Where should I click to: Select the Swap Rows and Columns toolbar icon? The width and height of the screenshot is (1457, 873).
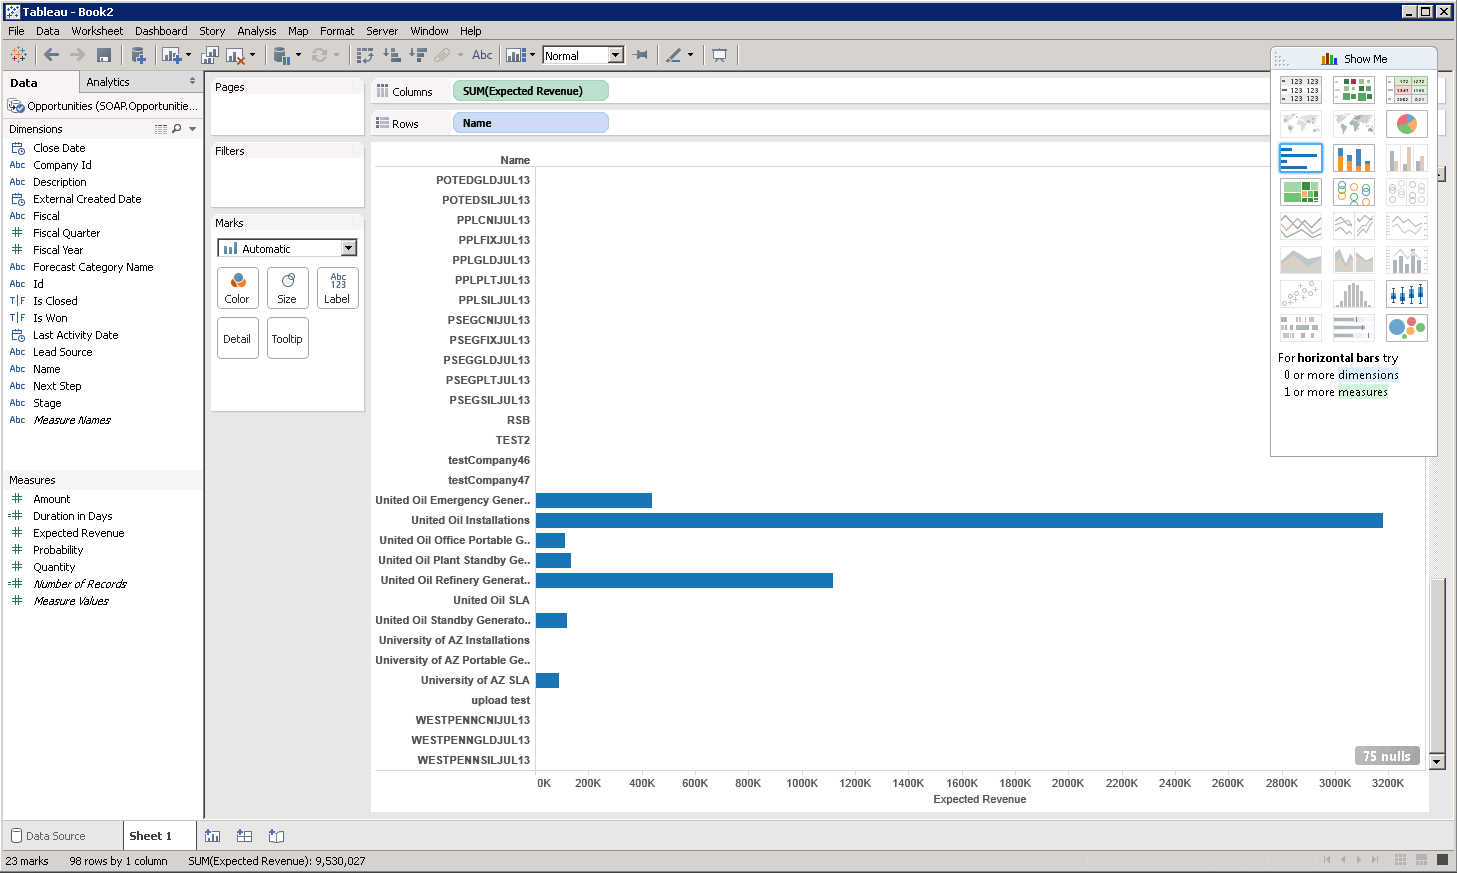(366, 55)
